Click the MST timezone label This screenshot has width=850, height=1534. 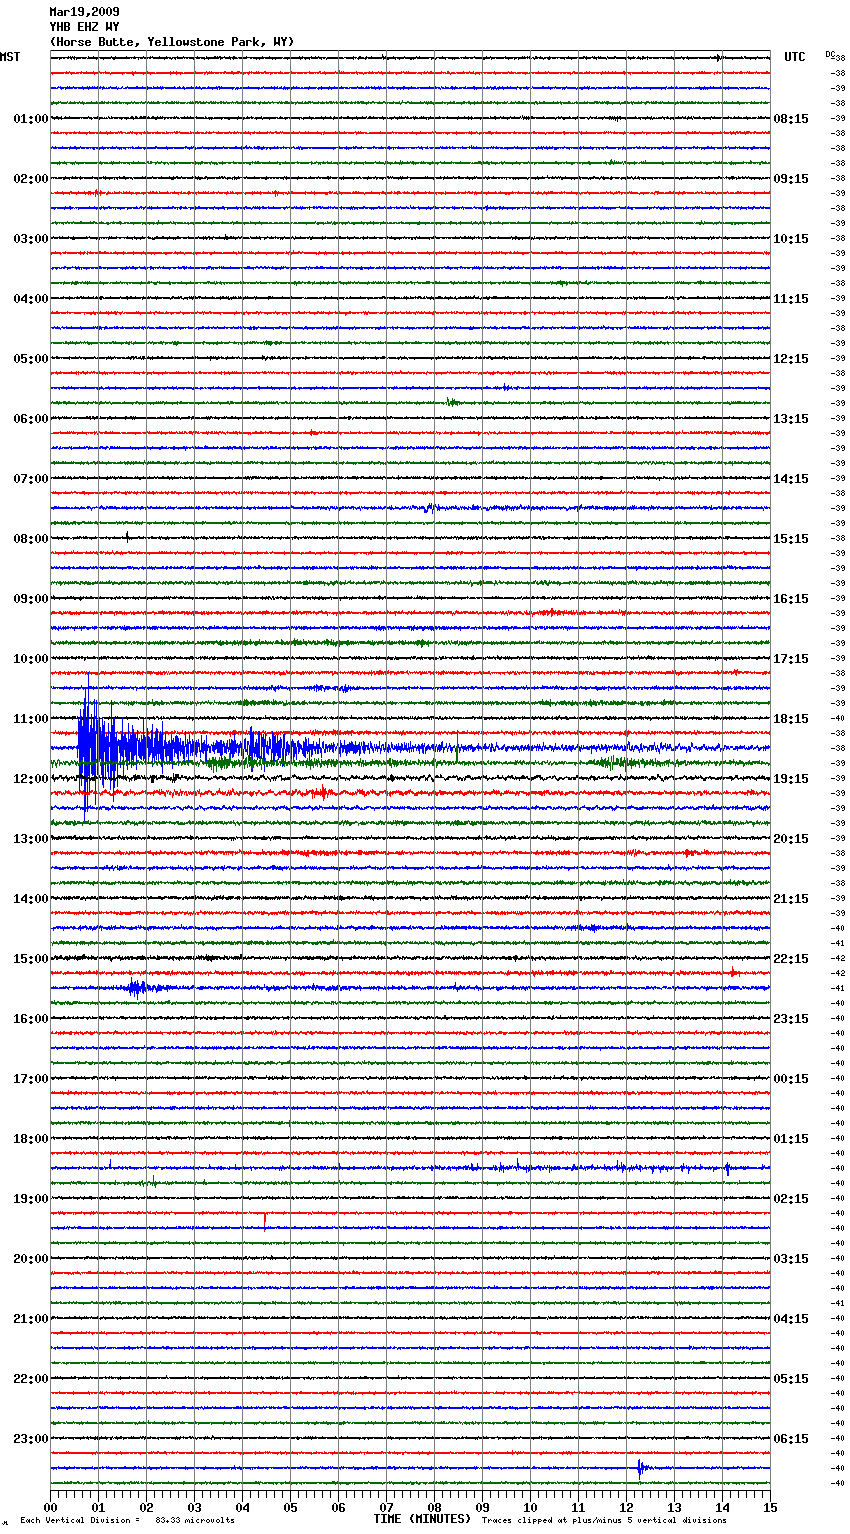(x=10, y=57)
